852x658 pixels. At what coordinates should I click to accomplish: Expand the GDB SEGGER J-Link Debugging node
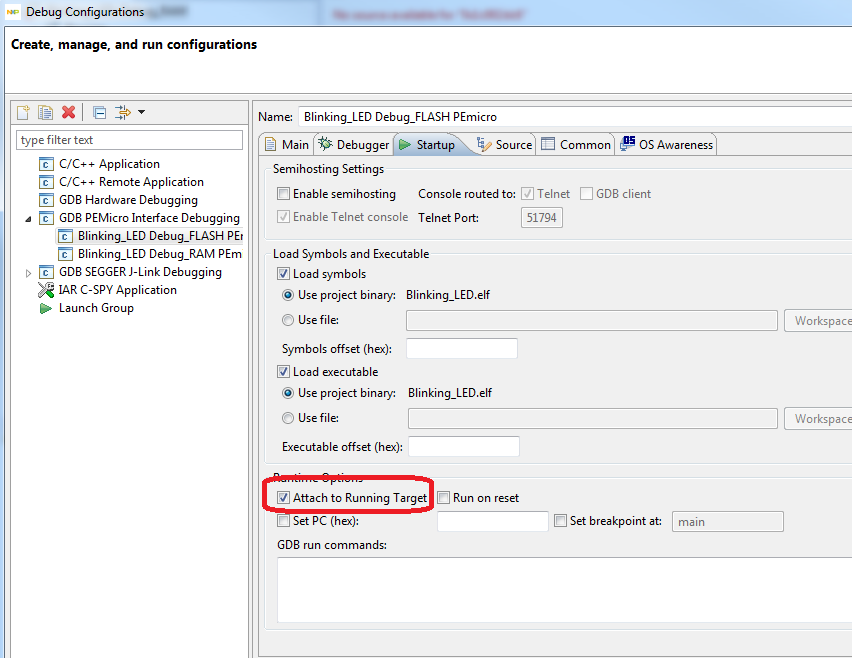tap(28, 273)
